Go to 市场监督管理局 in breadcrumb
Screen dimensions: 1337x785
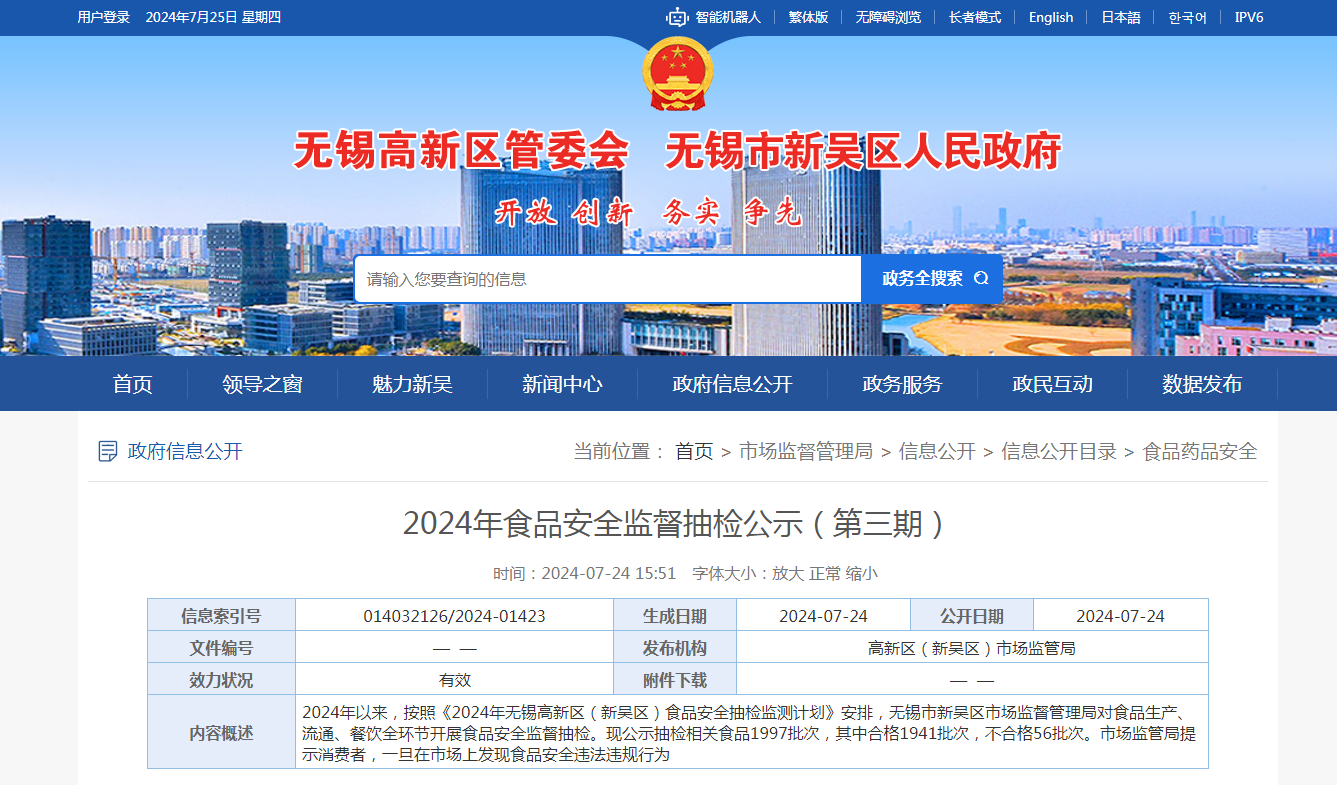tap(806, 451)
